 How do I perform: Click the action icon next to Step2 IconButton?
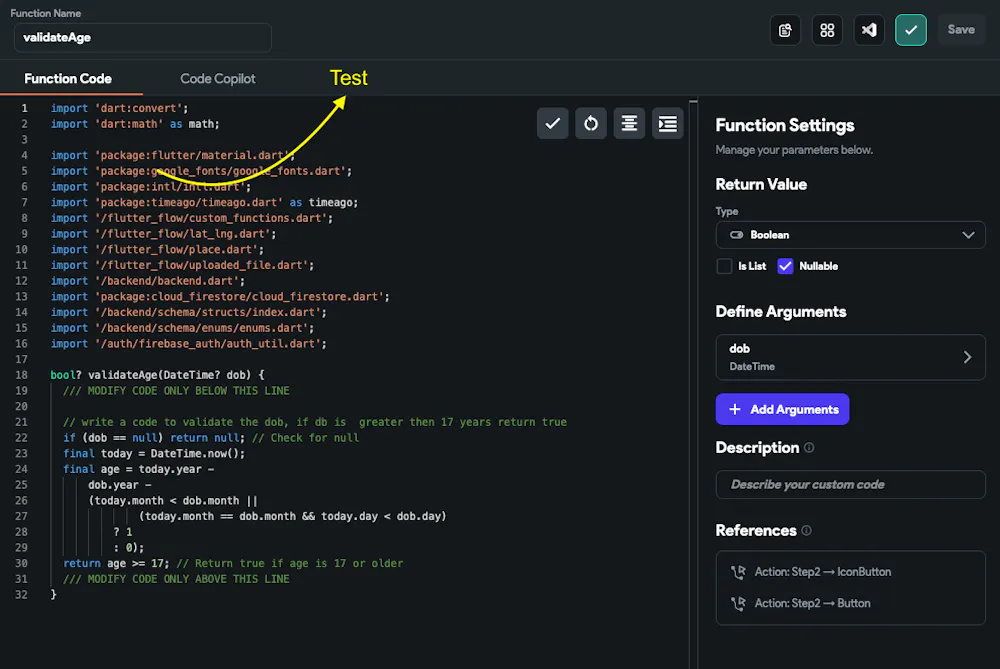pos(739,572)
